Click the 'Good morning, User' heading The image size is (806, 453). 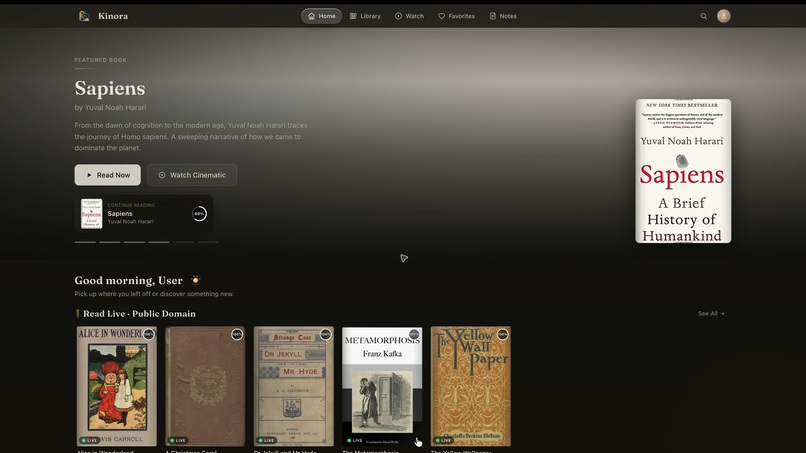129,280
